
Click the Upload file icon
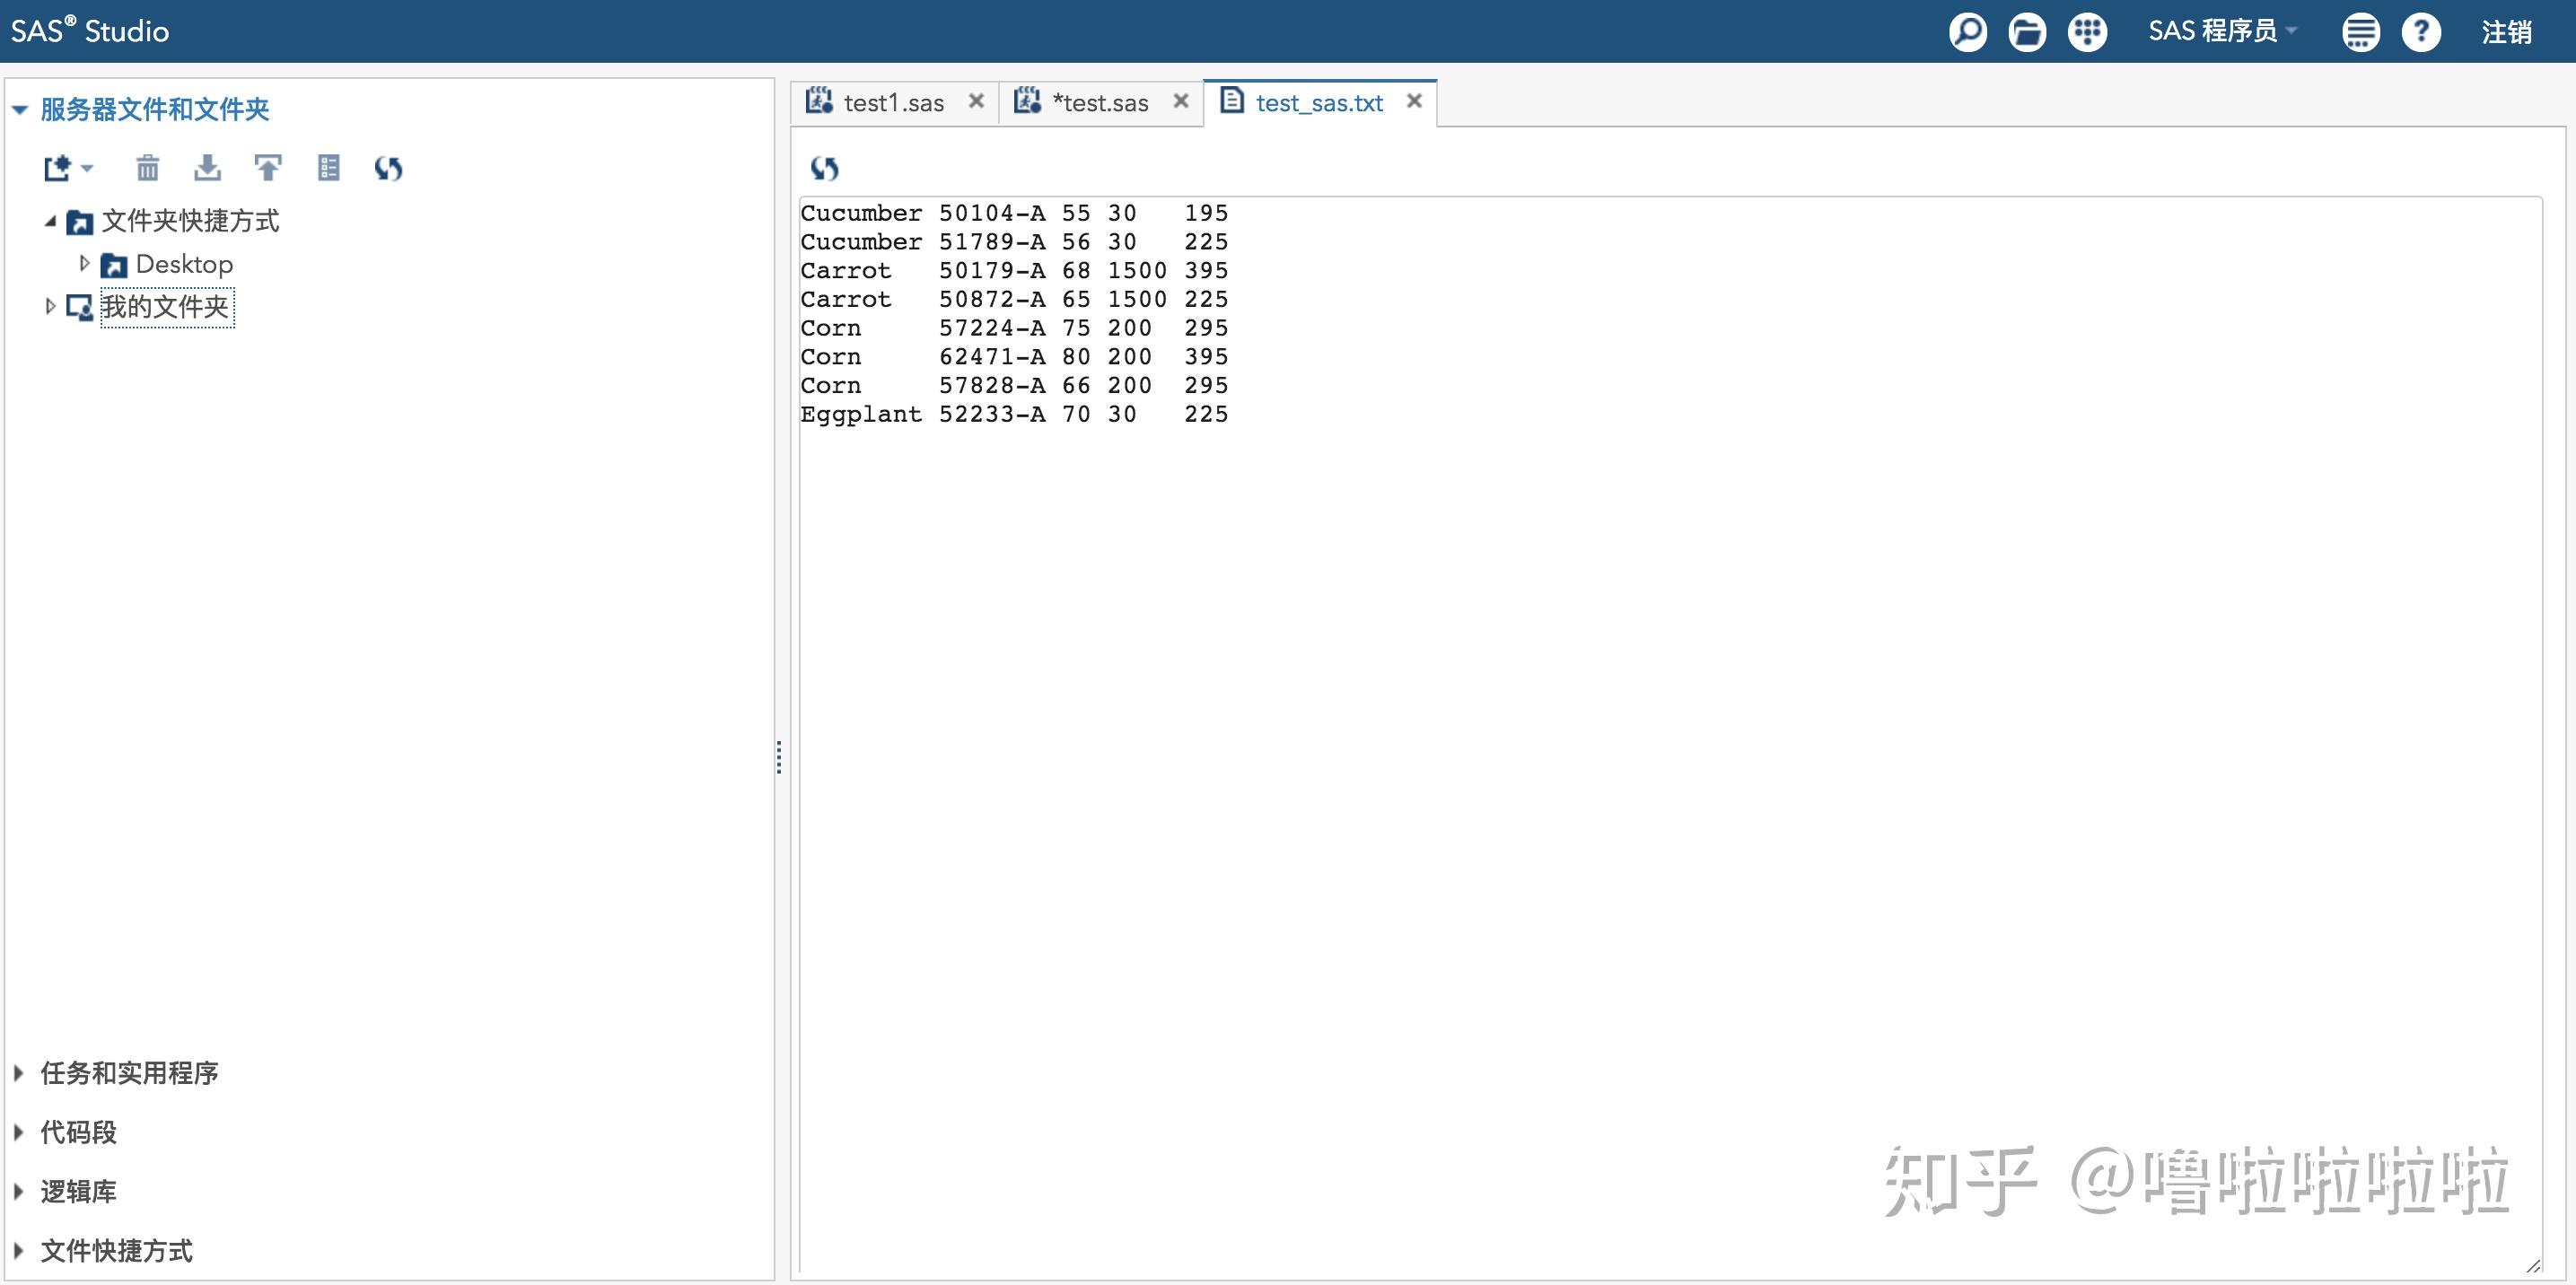(x=267, y=168)
